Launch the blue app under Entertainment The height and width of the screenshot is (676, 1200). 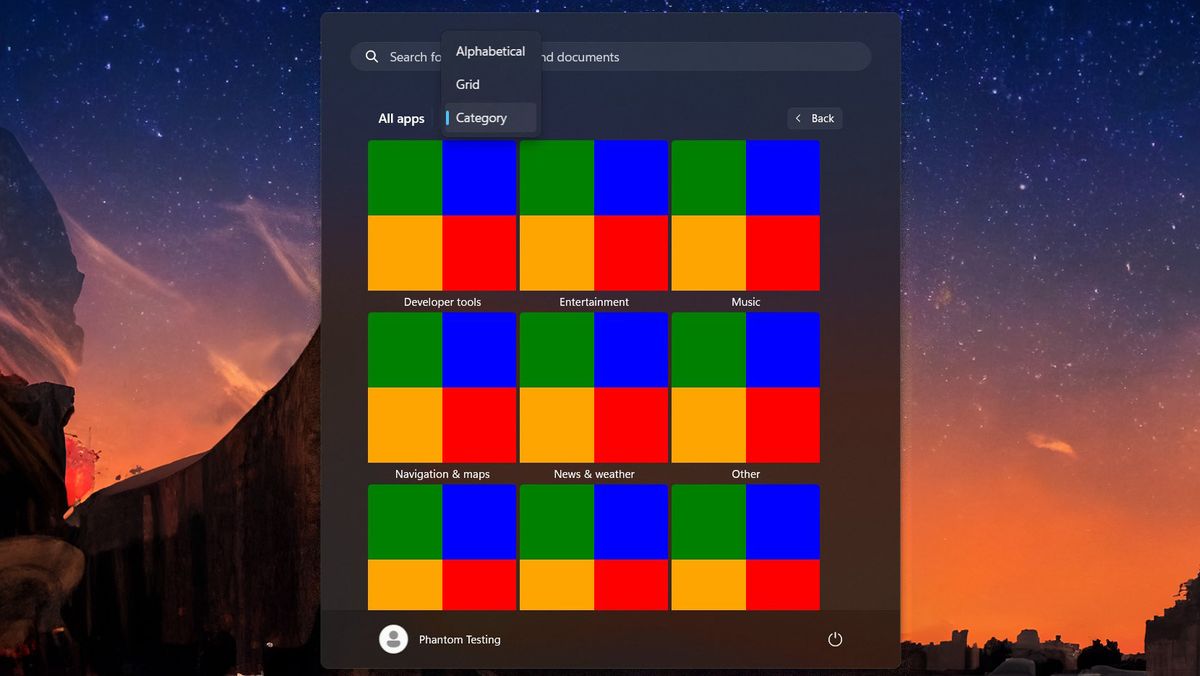(x=632, y=176)
